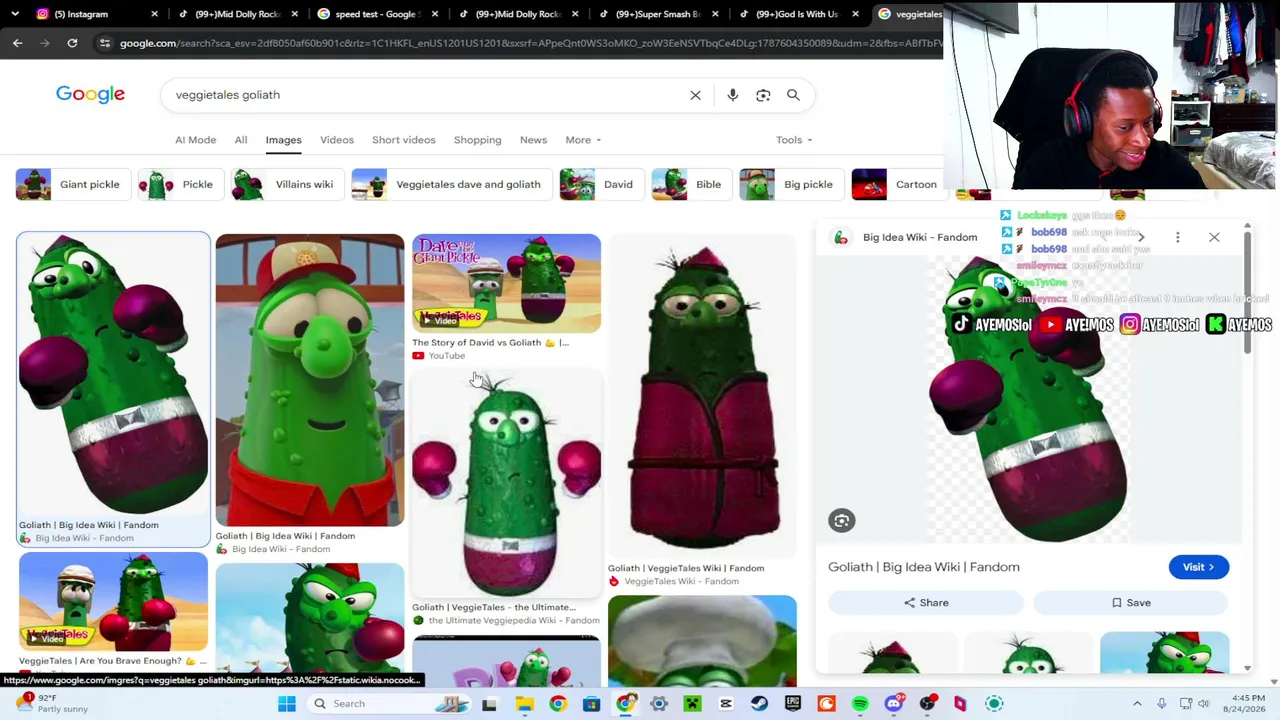Select the All results tab
The image size is (1280, 720).
241,140
